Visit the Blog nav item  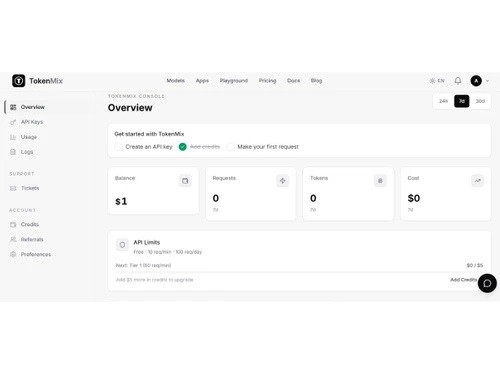click(316, 81)
